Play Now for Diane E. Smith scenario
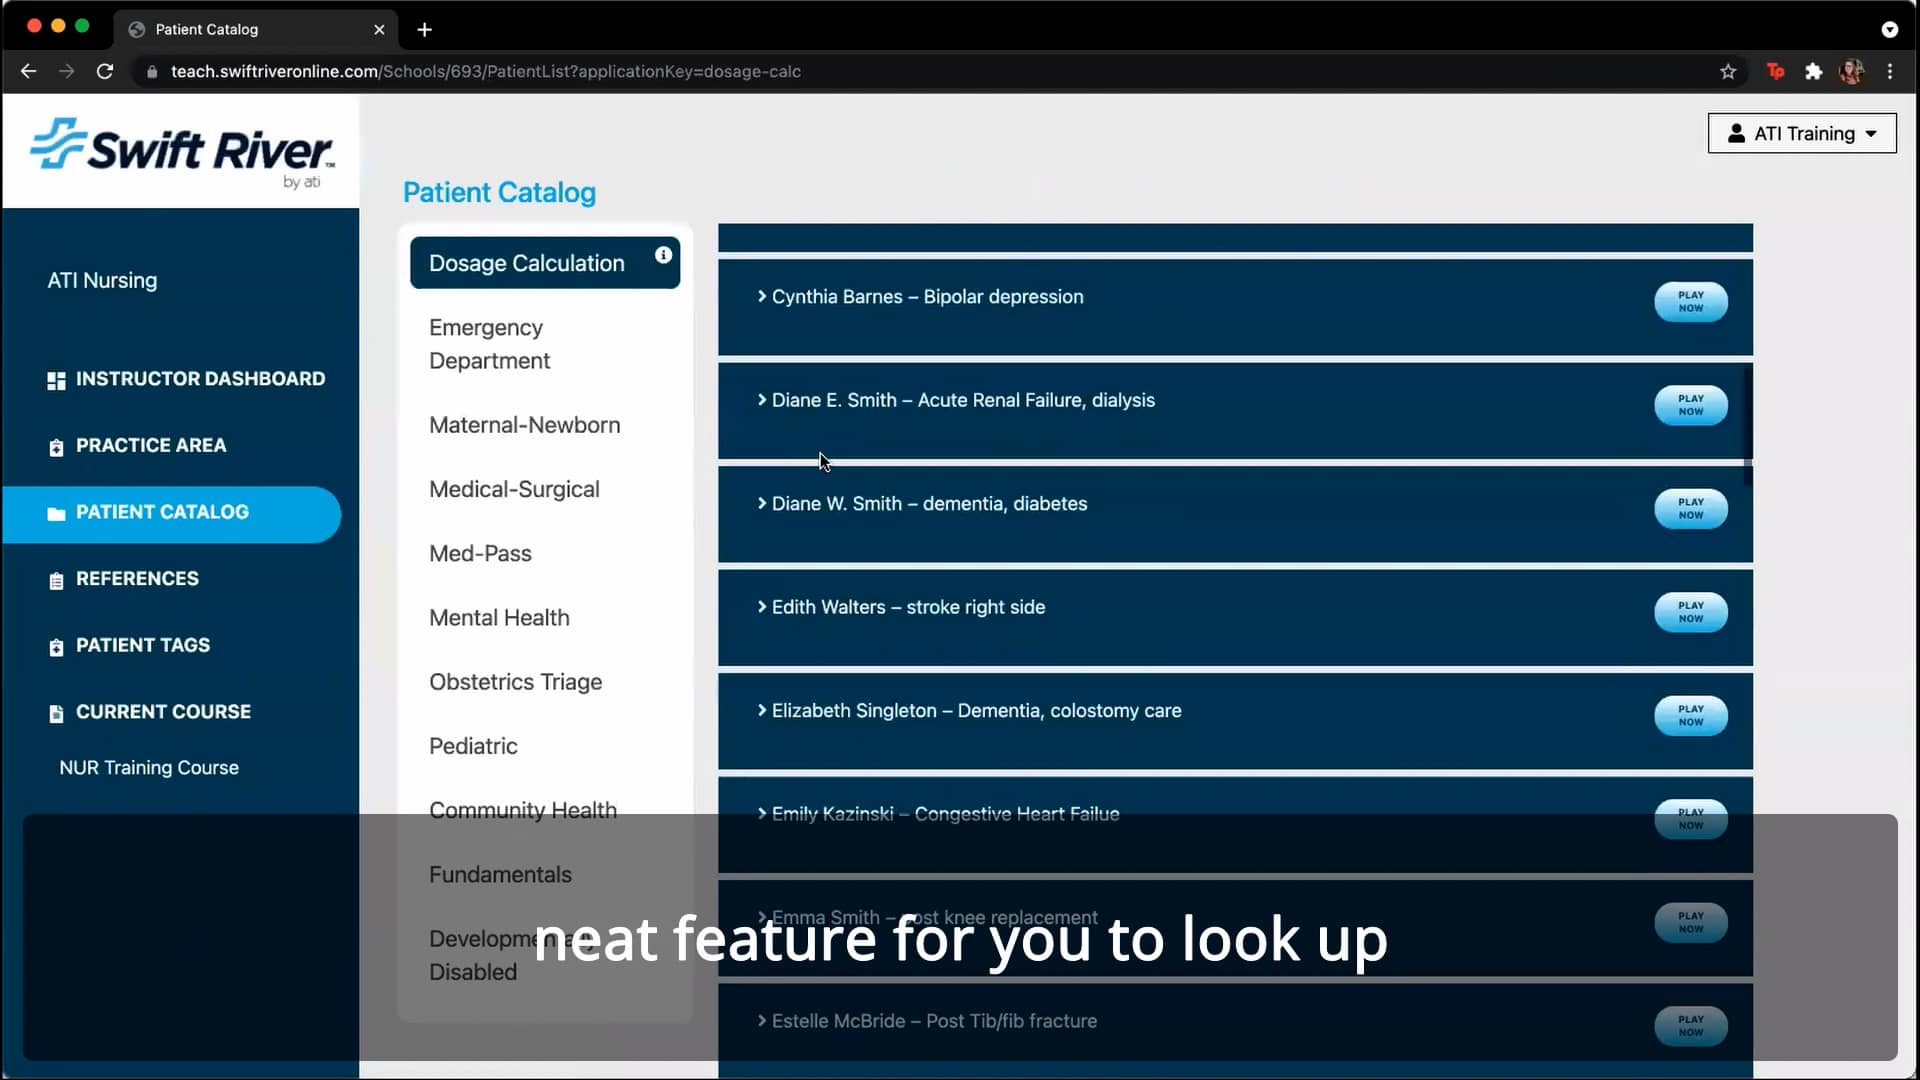1920x1080 pixels. tap(1690, 405)
